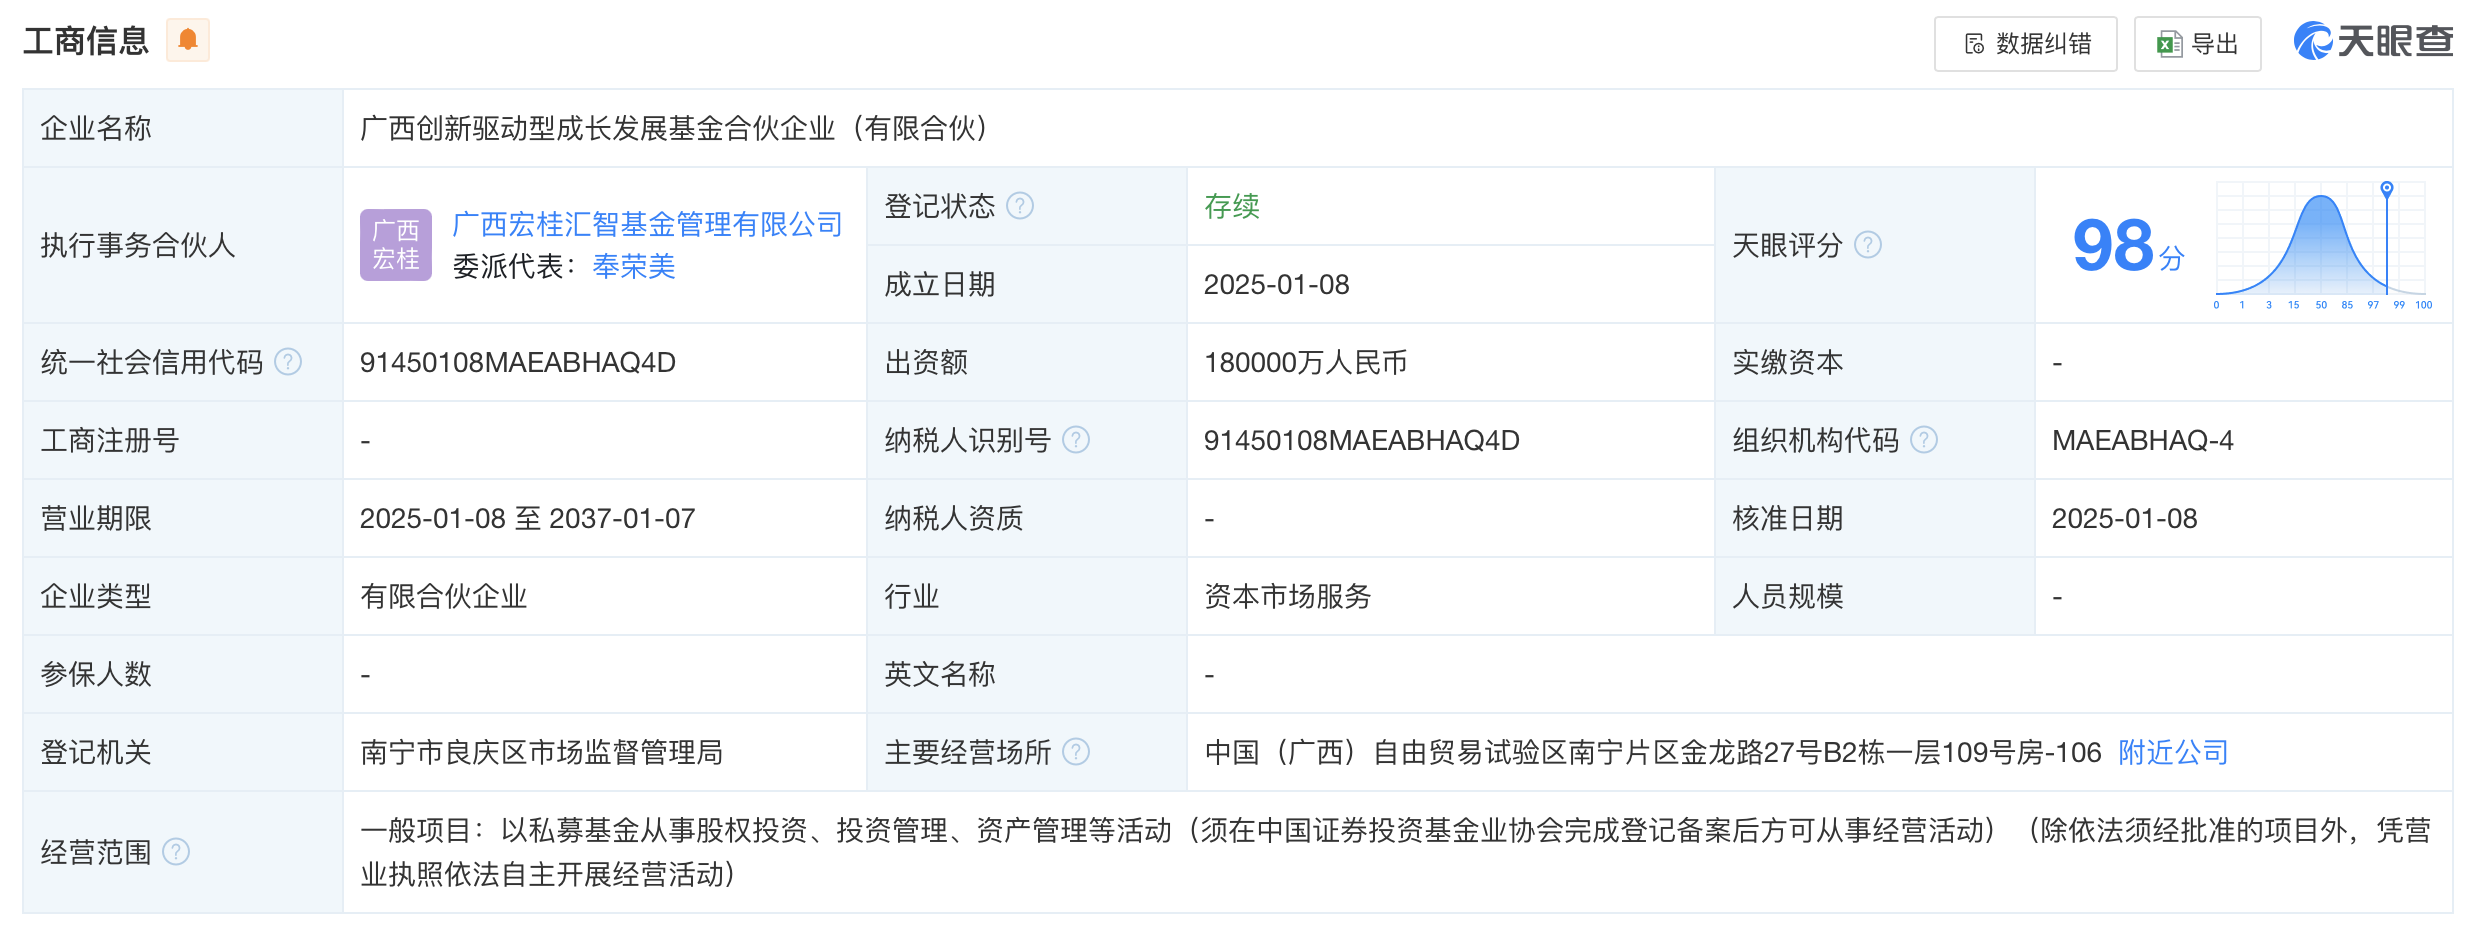Screen dimensions: 2472x928
Task: Open the help icon next to 登记状态
Action: tap(1020, 206)
